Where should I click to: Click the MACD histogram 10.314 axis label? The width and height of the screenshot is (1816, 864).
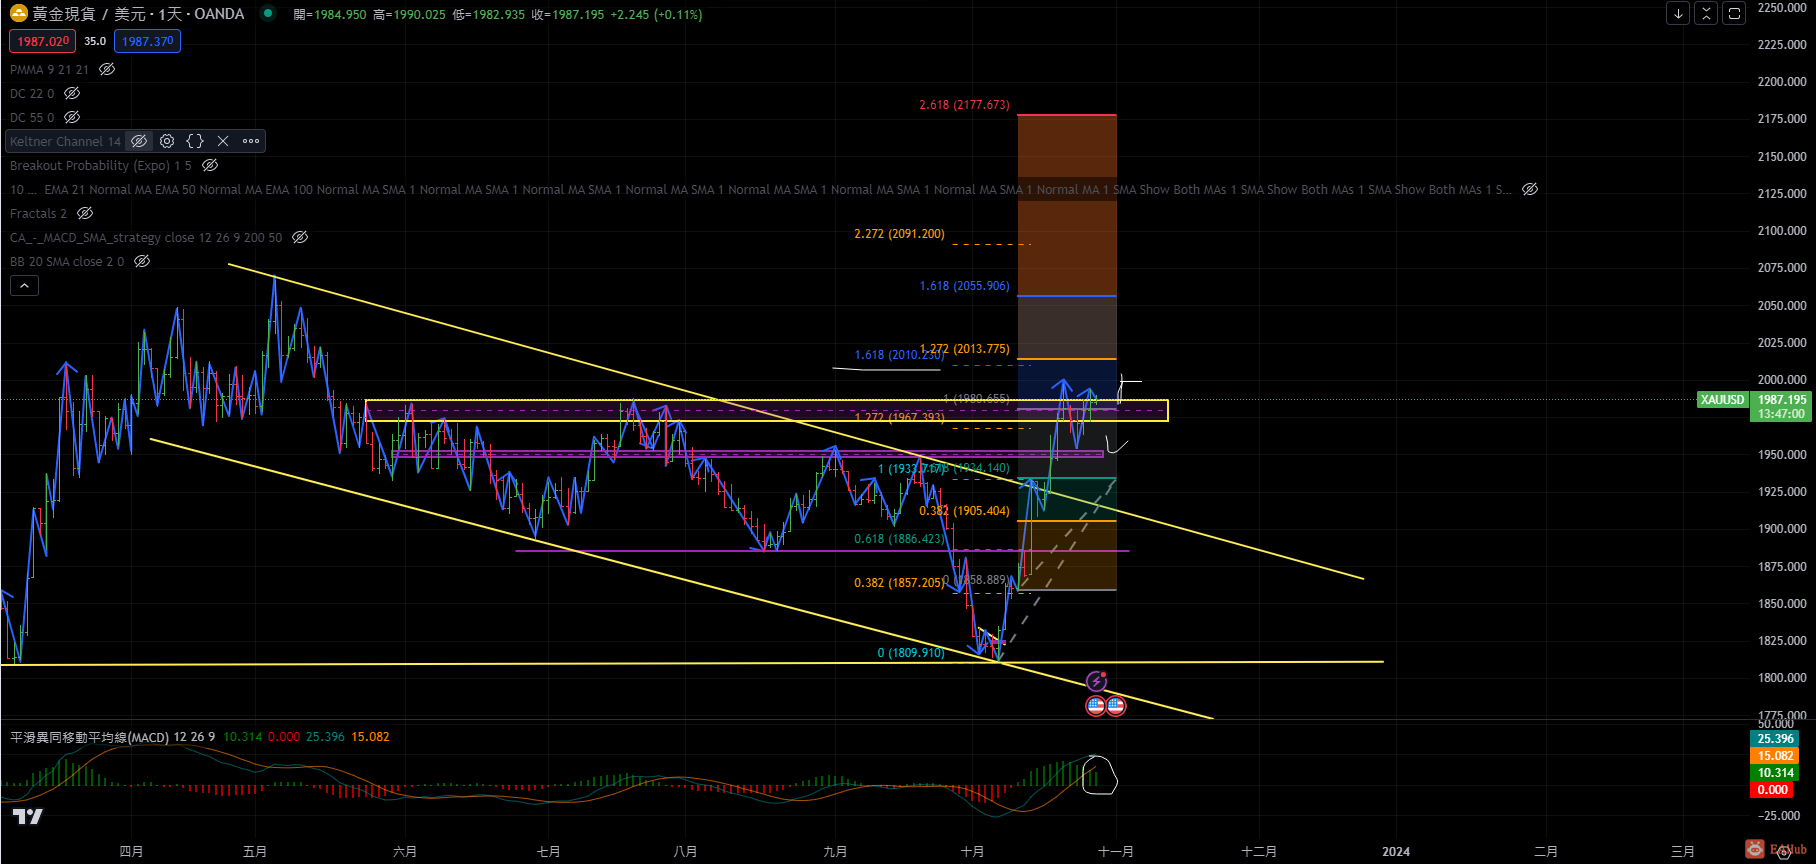click(x=1775, y=773)
